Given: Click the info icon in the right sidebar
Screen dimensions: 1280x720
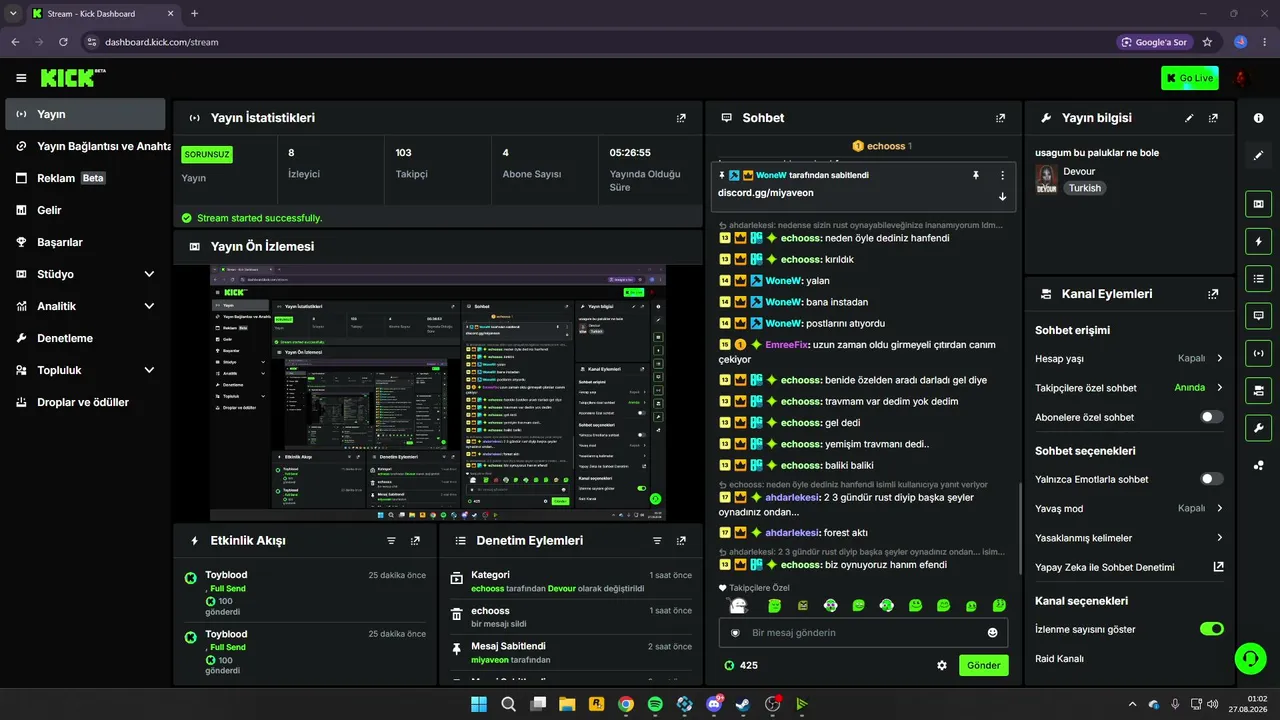Looking at the screenshot, I should coord(1258,118).
